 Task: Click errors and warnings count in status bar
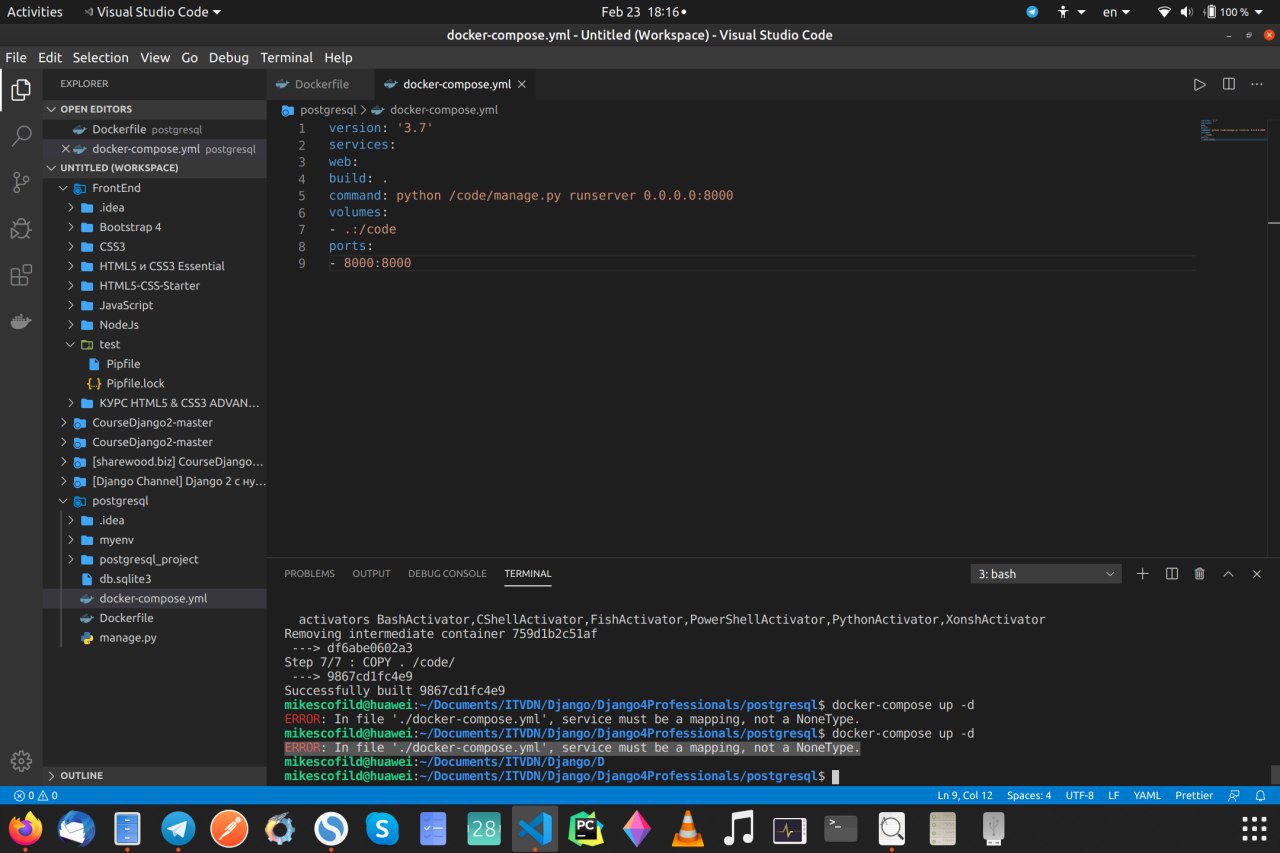pyautogui.click(x=34, y=795)
